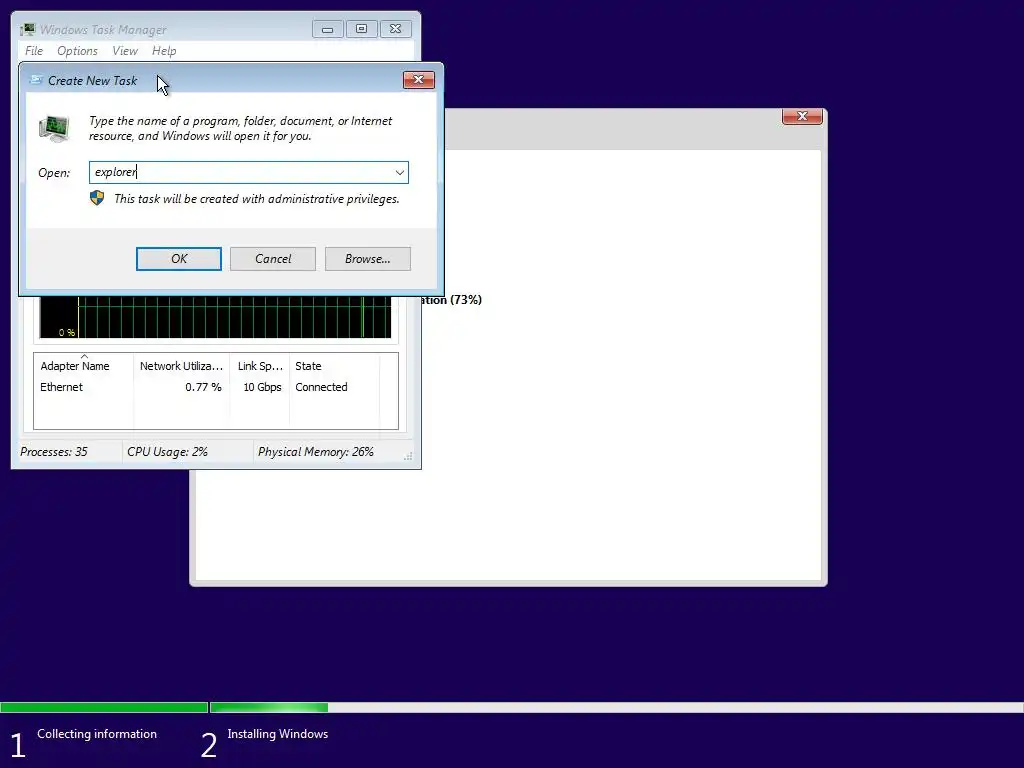Click the network utilization graph
Screen dimensions: 1024x768
216,317
